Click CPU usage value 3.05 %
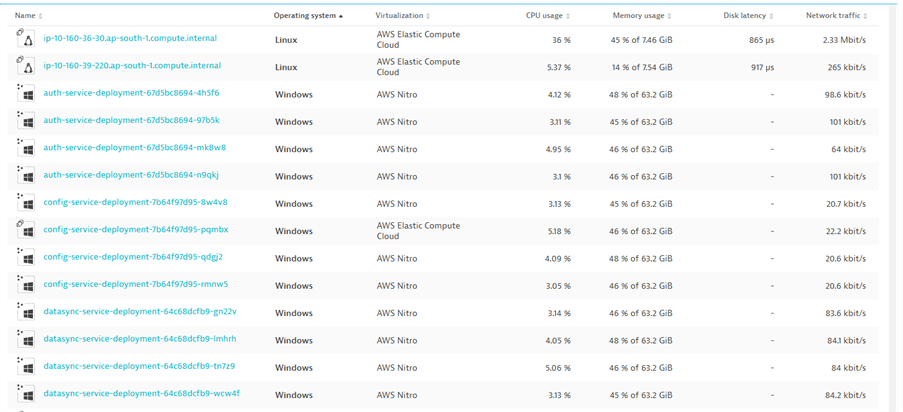Viewport: 903px width, 412px height. 557,286
